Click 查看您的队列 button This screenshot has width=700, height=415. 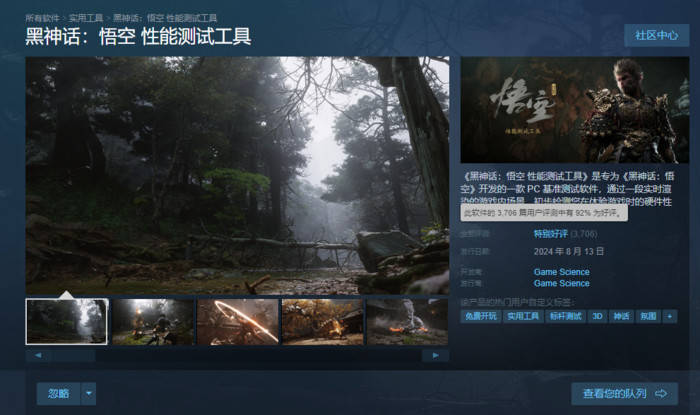coord(624,393)
